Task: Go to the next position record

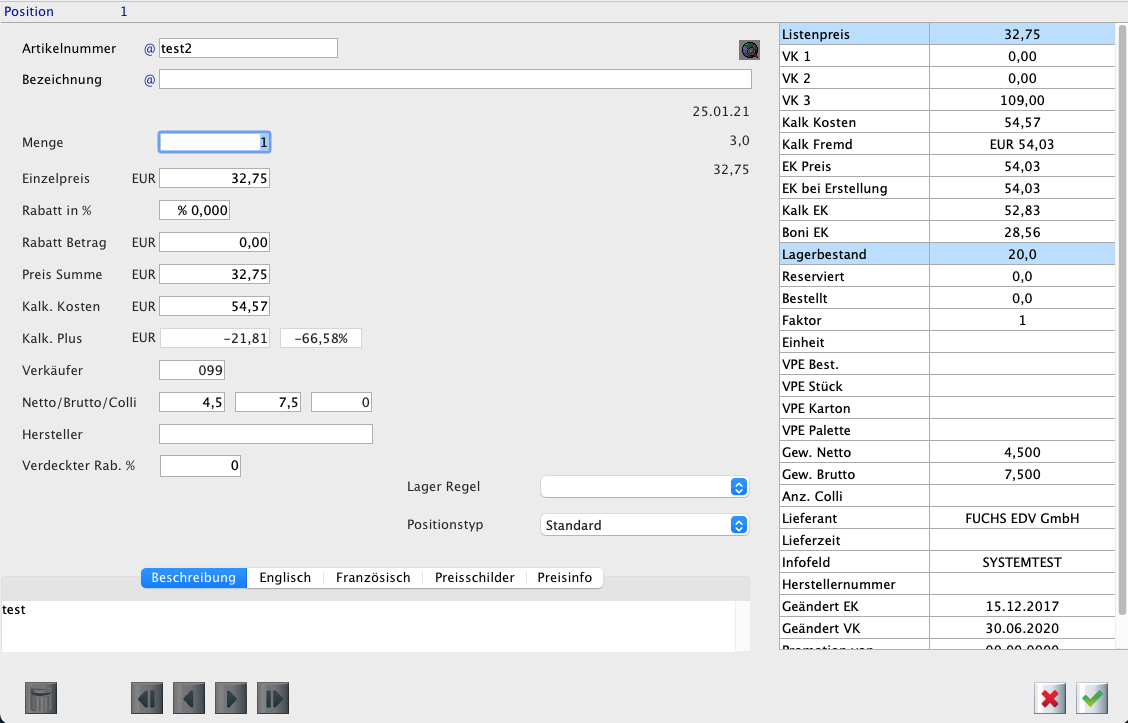Action: pos(230,697)
